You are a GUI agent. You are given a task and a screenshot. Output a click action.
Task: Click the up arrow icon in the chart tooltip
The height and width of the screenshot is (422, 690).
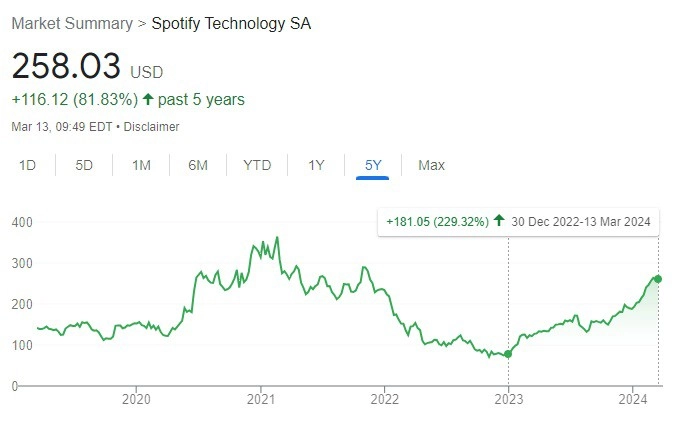pos(499,220)
